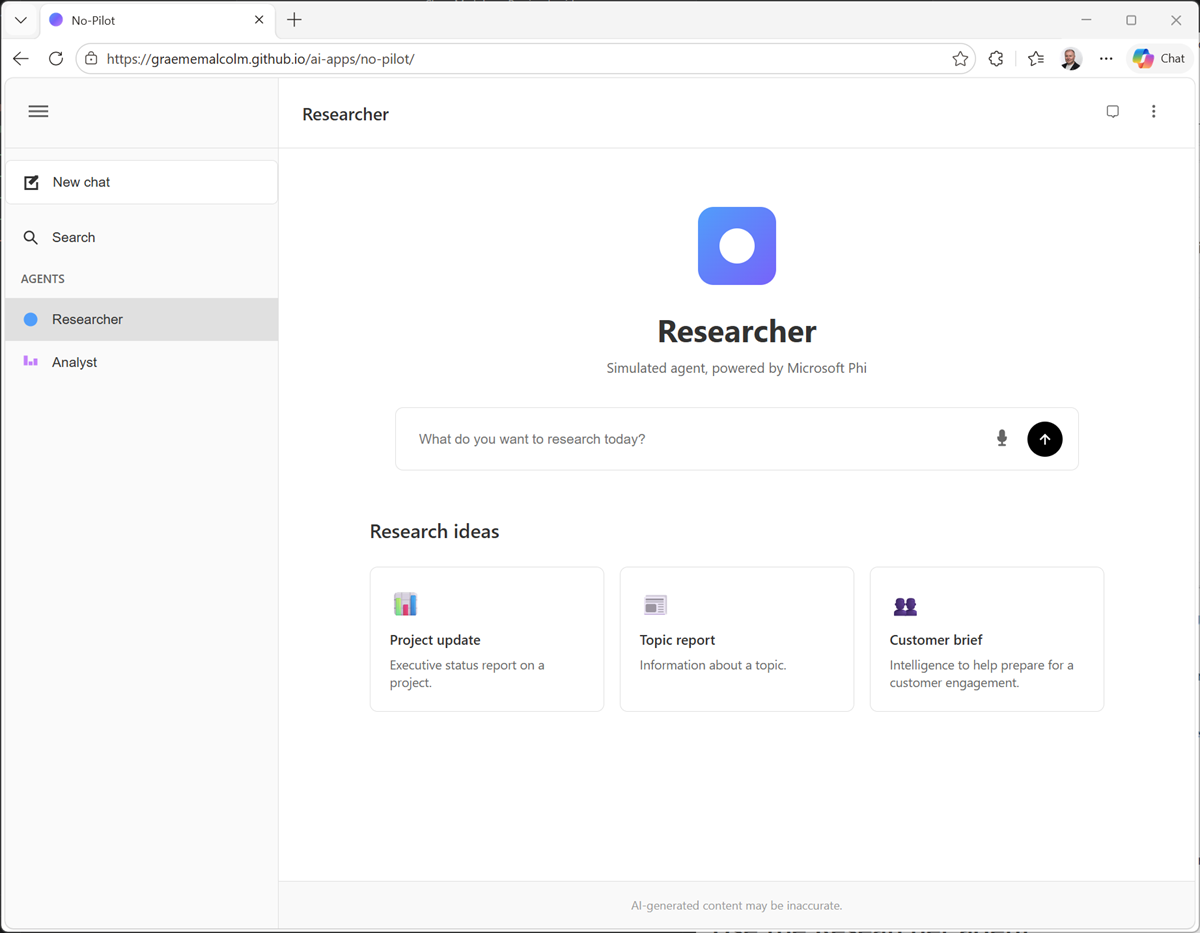Click the large Researcher logo icon
1200x933 pixels.
[737, 246]
